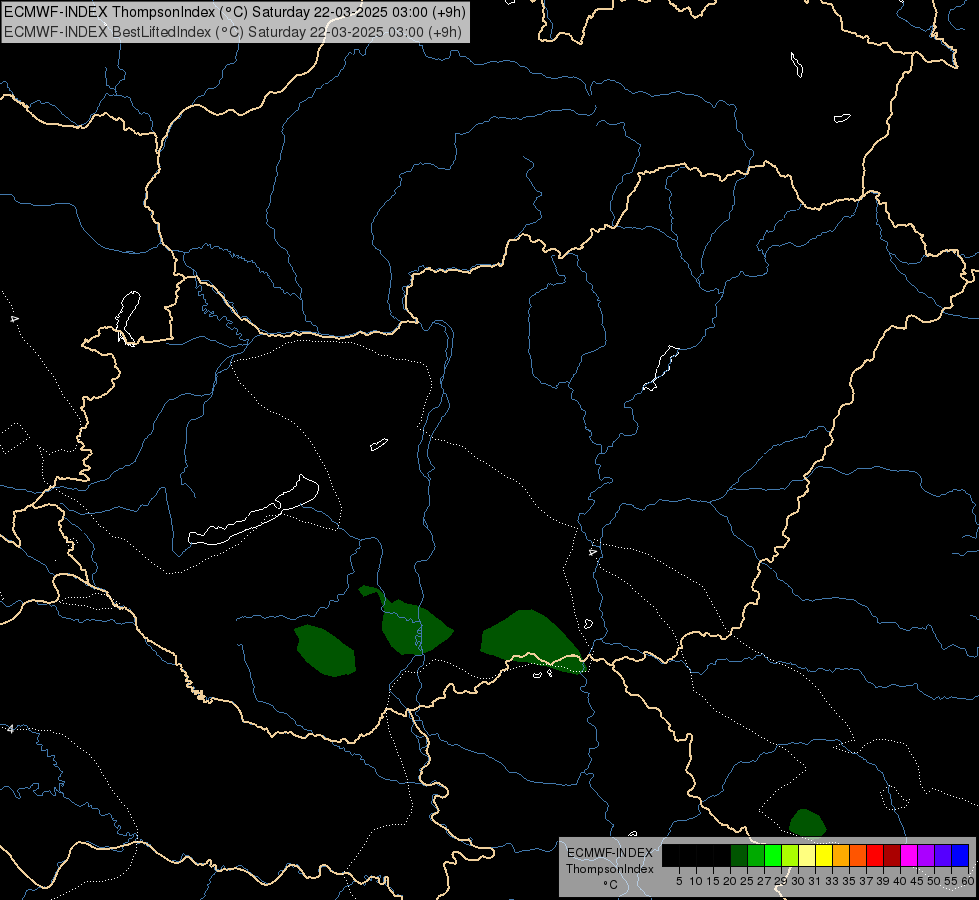The image size is (979, 900).
Task: Click the ThompsonIndex title line at top
Action: tap(235, 12)
